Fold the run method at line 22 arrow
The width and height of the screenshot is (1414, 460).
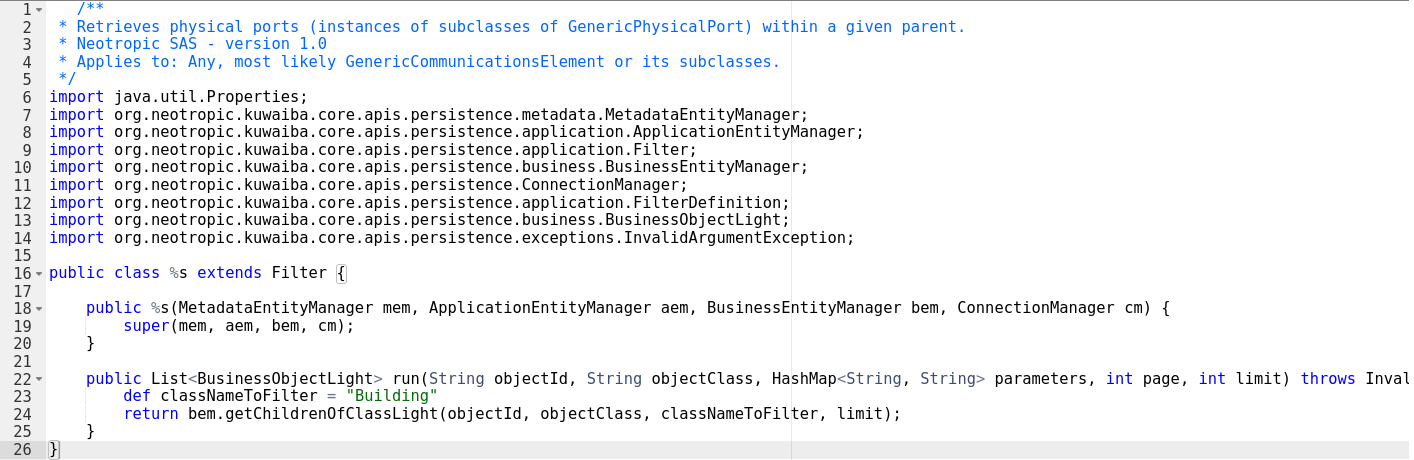tap(39, 379)
